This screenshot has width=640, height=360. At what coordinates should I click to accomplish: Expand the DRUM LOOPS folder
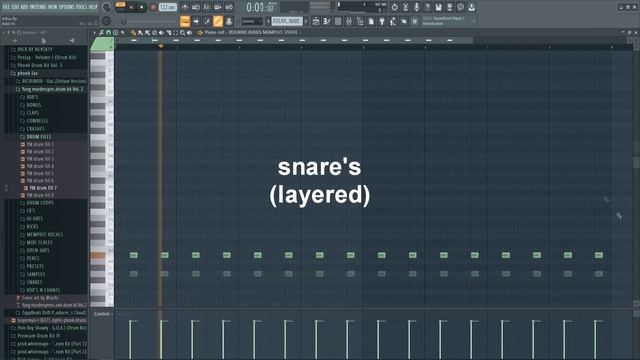pos(40,203)
